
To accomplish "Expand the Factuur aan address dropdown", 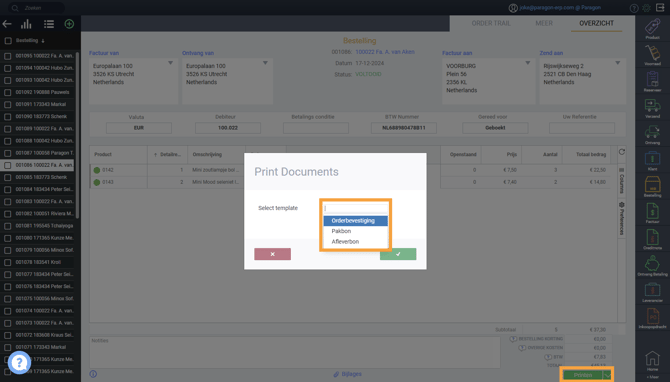I will tap(528, 63).
